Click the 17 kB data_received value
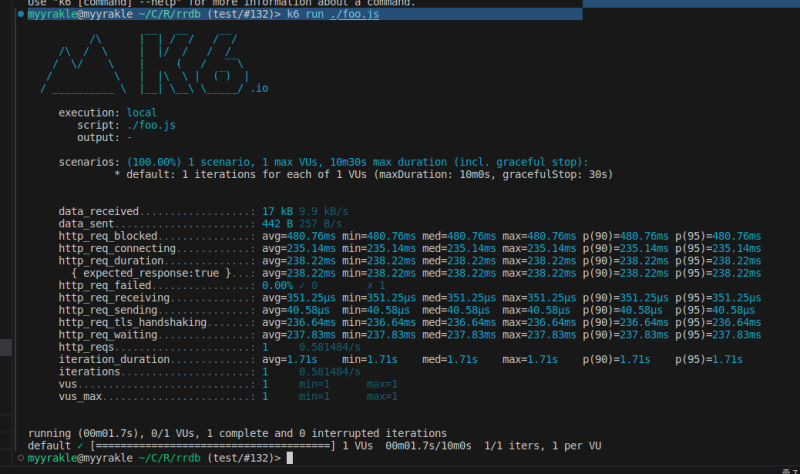The image size is (800, 474). pos(277,212)
